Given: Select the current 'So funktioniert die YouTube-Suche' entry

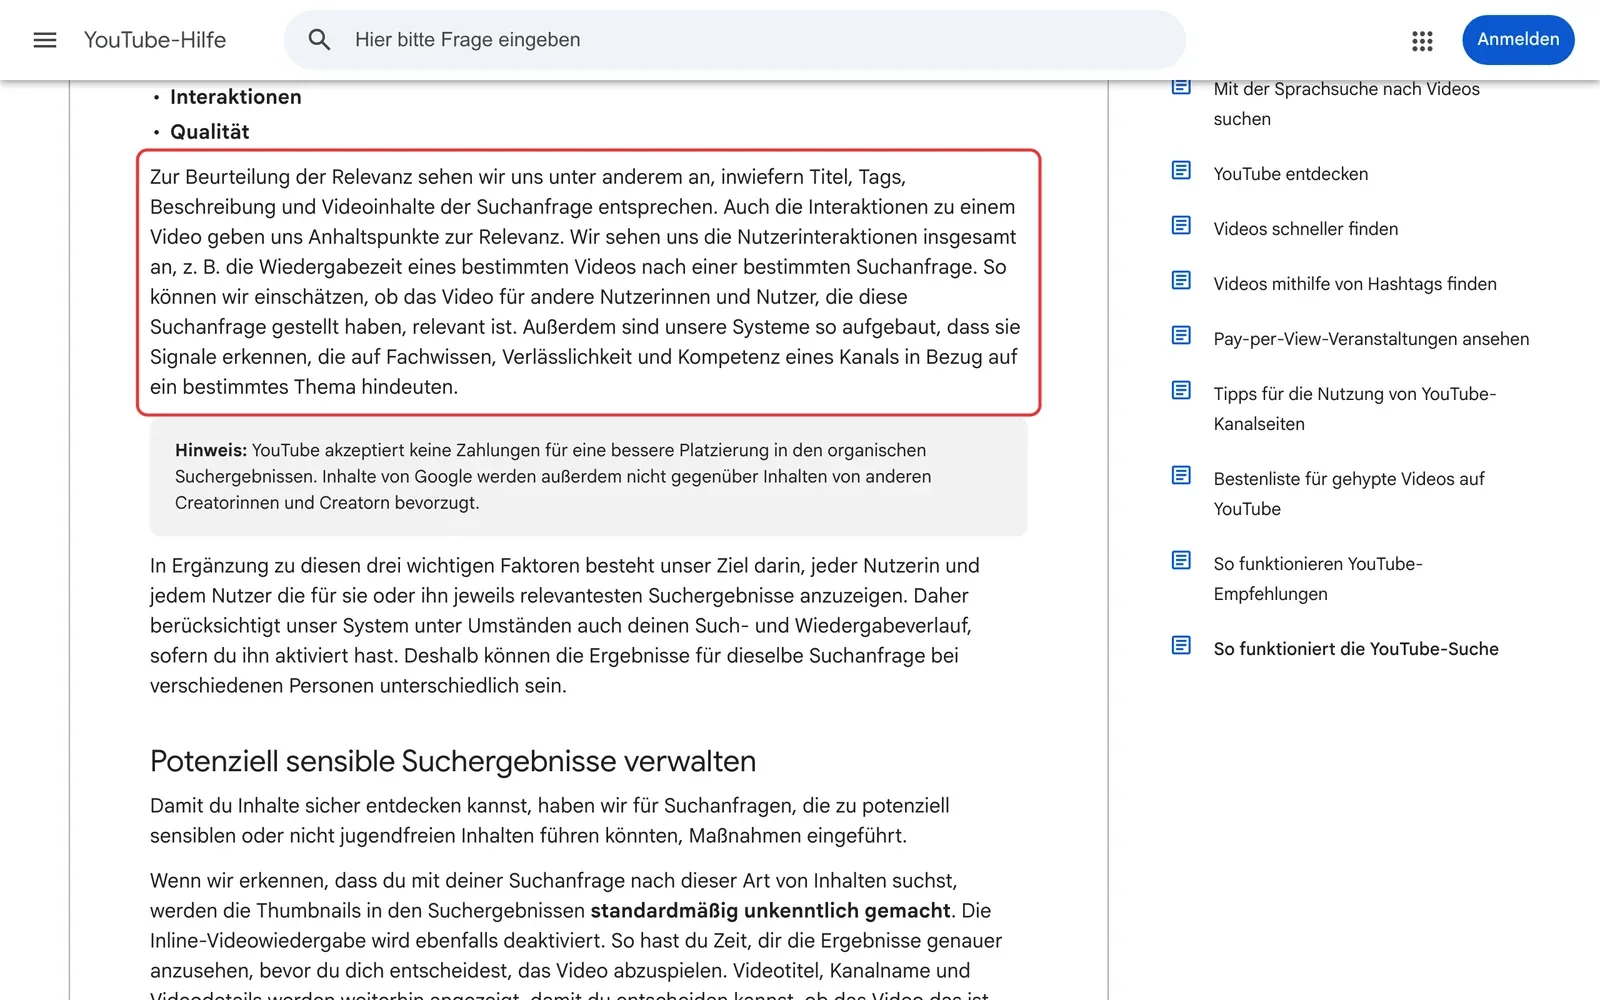Looking at the screenshot, I should point(1356,649).
